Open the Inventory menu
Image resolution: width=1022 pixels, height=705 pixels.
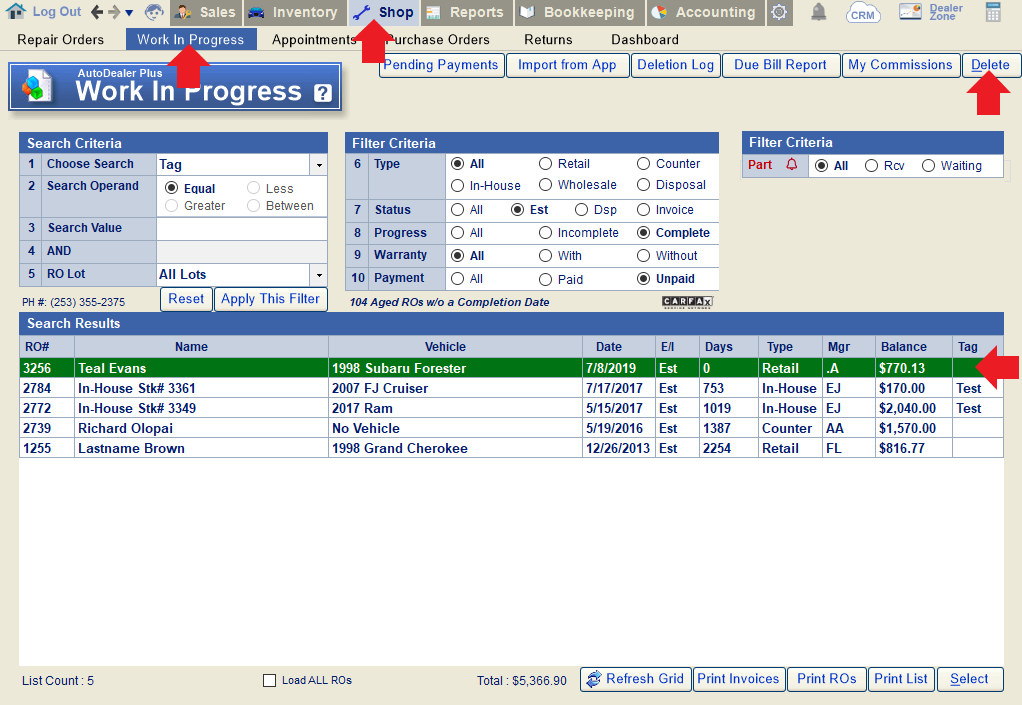pyautogui.click(x=295, y=12)
